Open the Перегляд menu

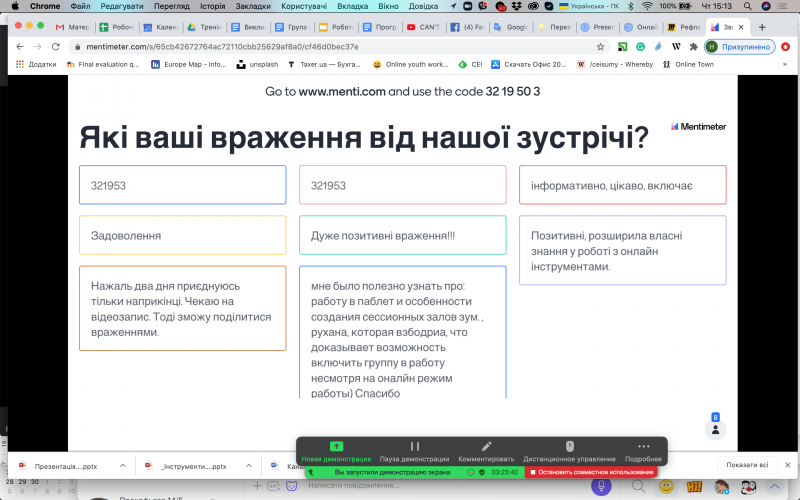[171, 6]
